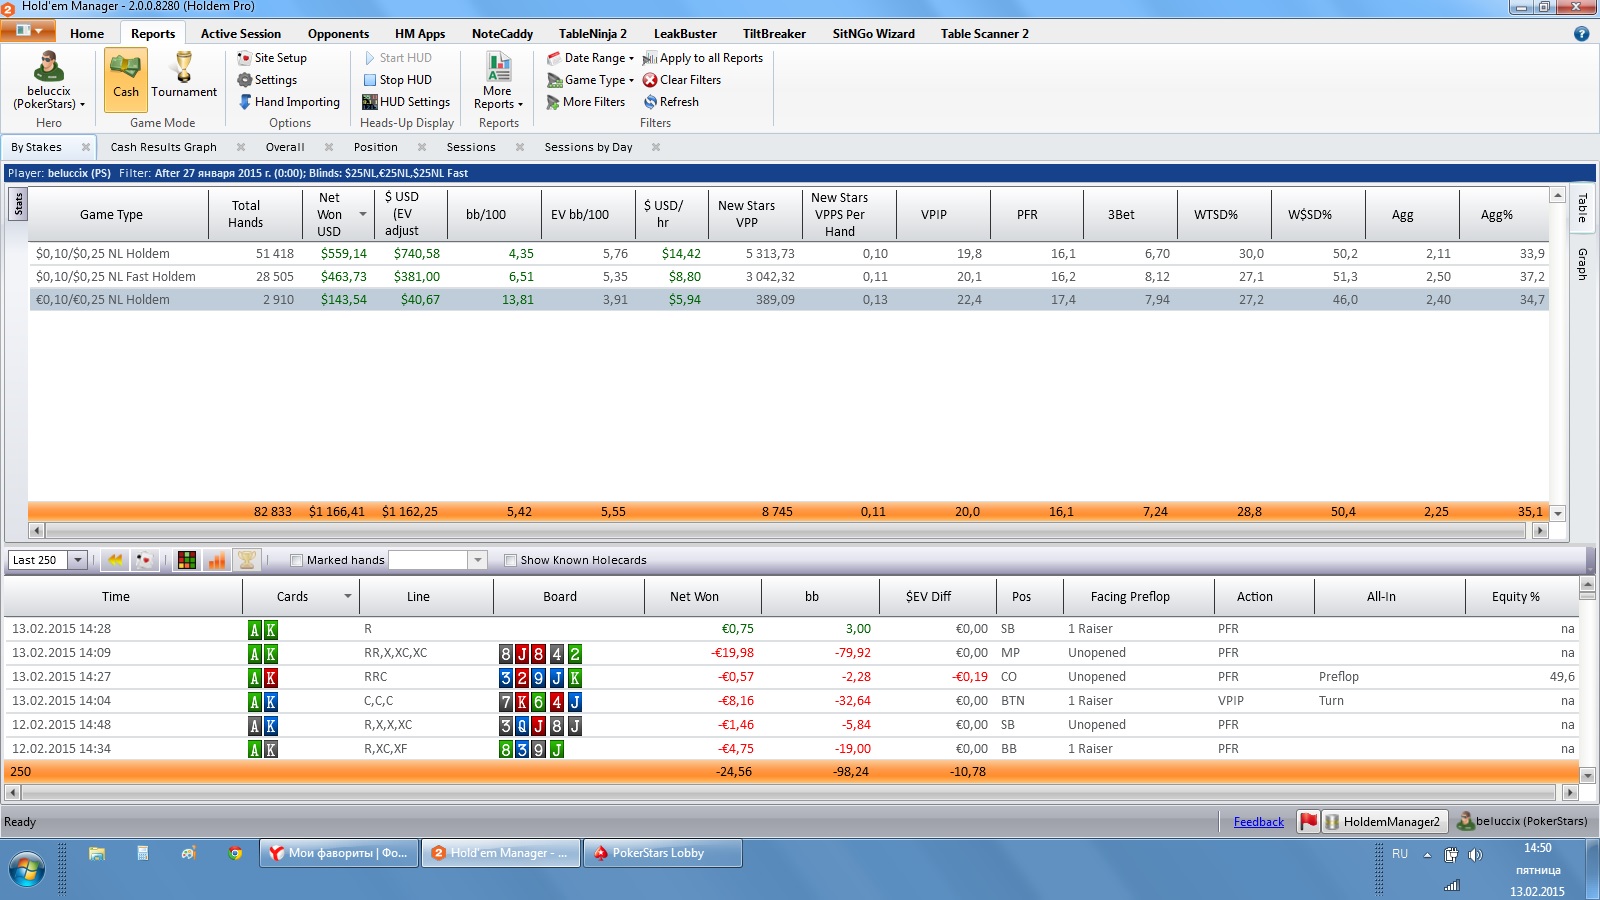Open Site Setup options

click(x=272, y=58)
